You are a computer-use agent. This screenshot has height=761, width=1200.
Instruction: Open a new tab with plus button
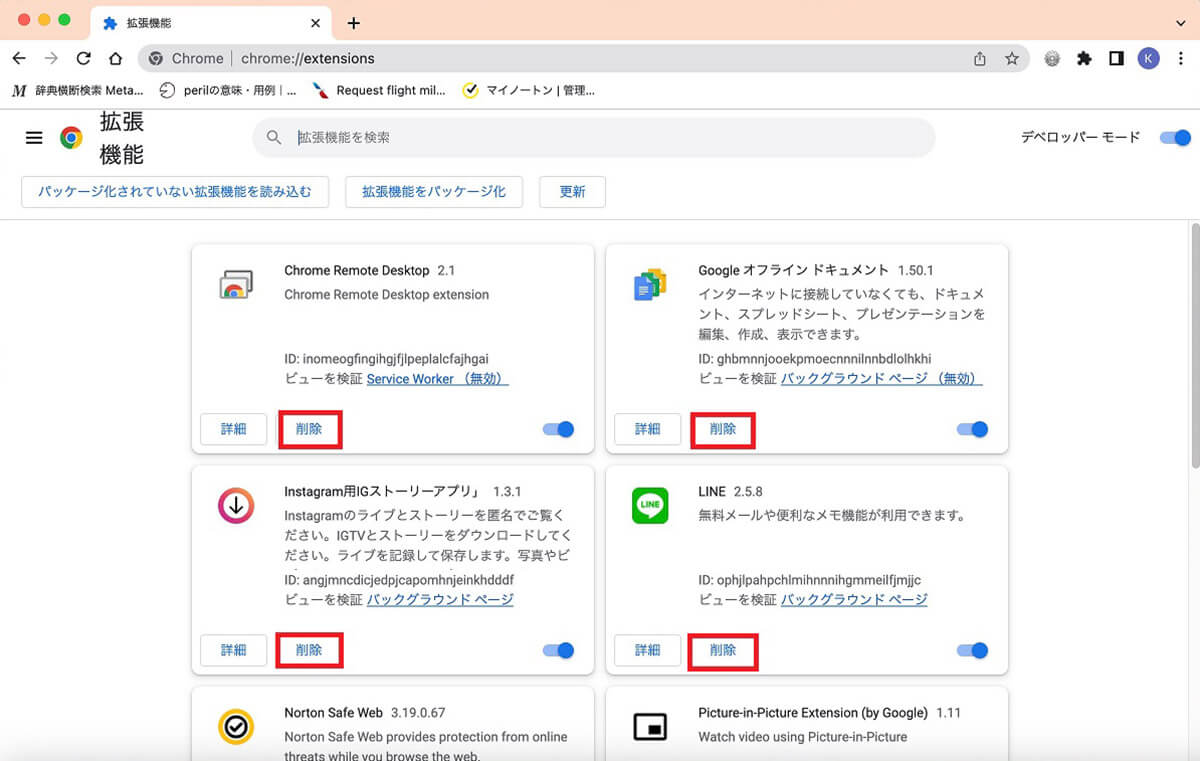pos(353,23)
